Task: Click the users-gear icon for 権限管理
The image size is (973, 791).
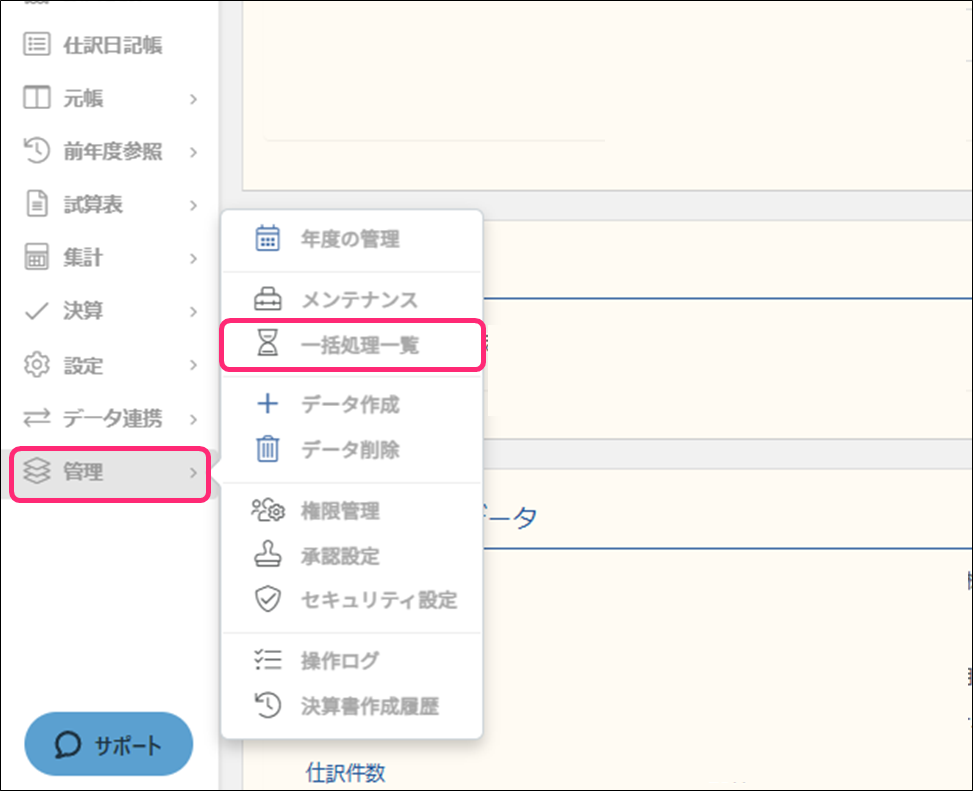Action: 268,511
